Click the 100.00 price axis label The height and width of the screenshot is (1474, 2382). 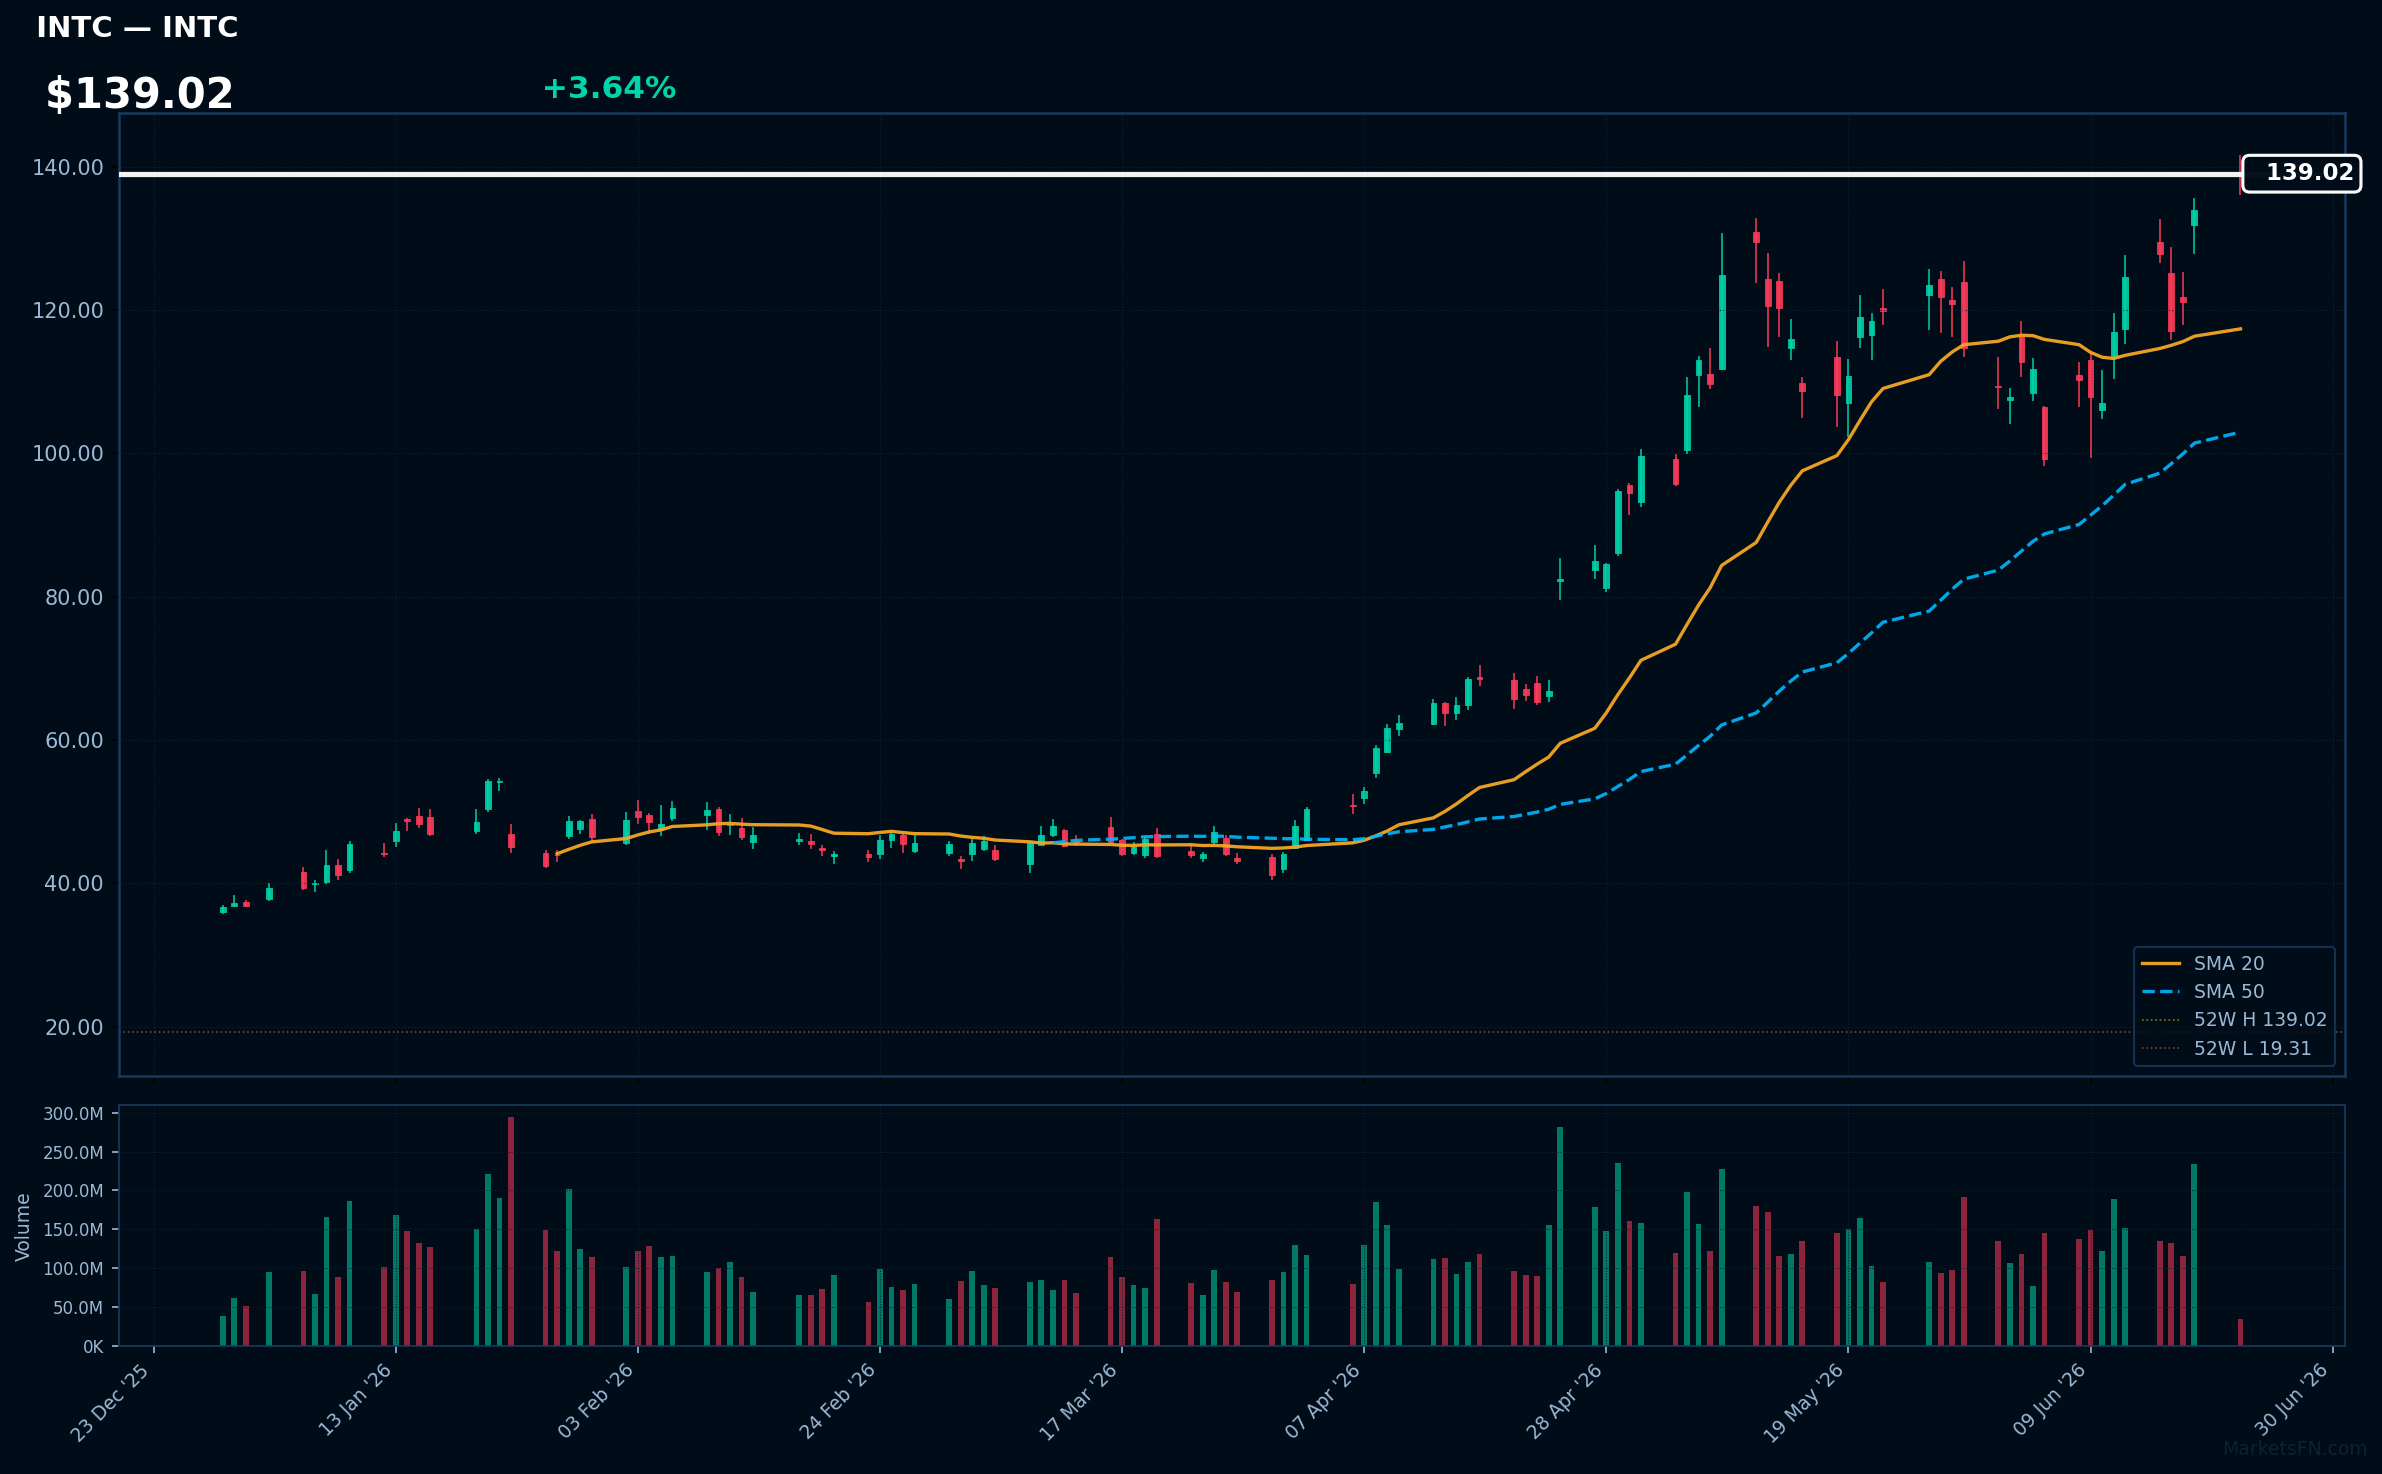tap(68, 454)
